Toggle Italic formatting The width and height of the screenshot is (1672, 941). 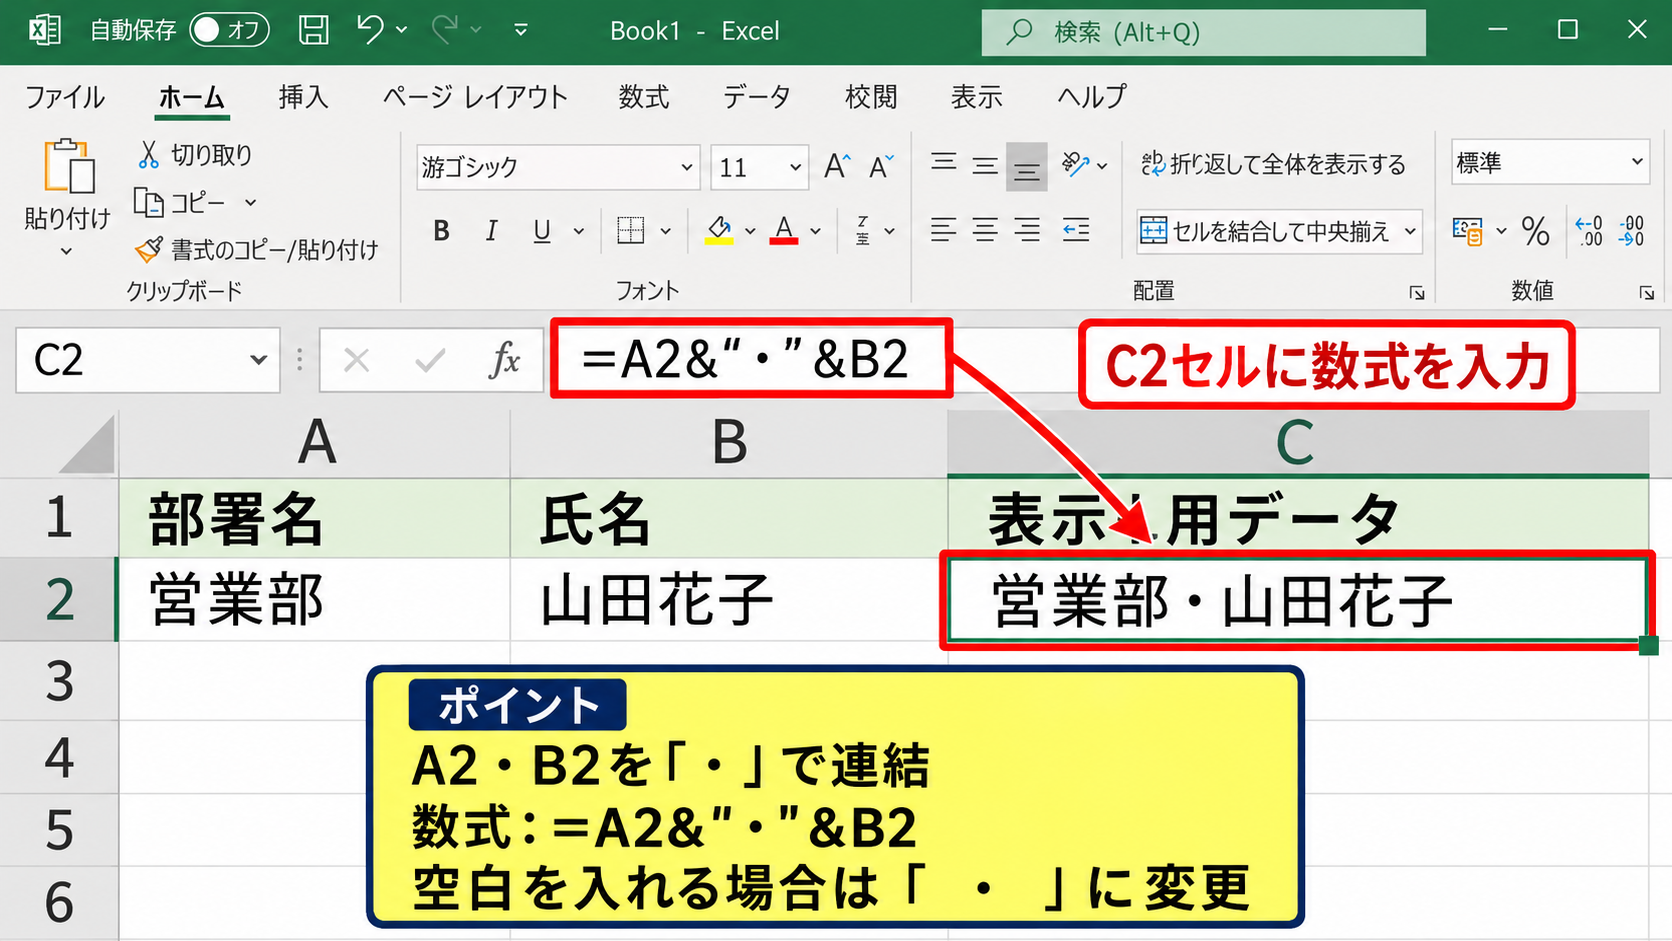[491, 231]
